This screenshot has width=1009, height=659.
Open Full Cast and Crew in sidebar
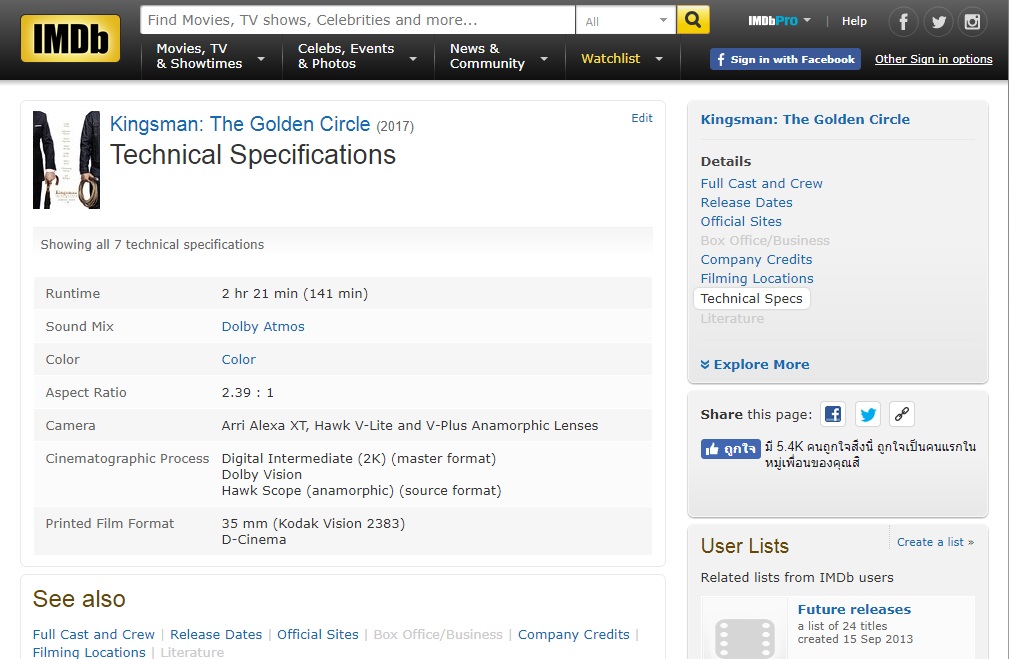pyautogui.click(x=761, y=183)
